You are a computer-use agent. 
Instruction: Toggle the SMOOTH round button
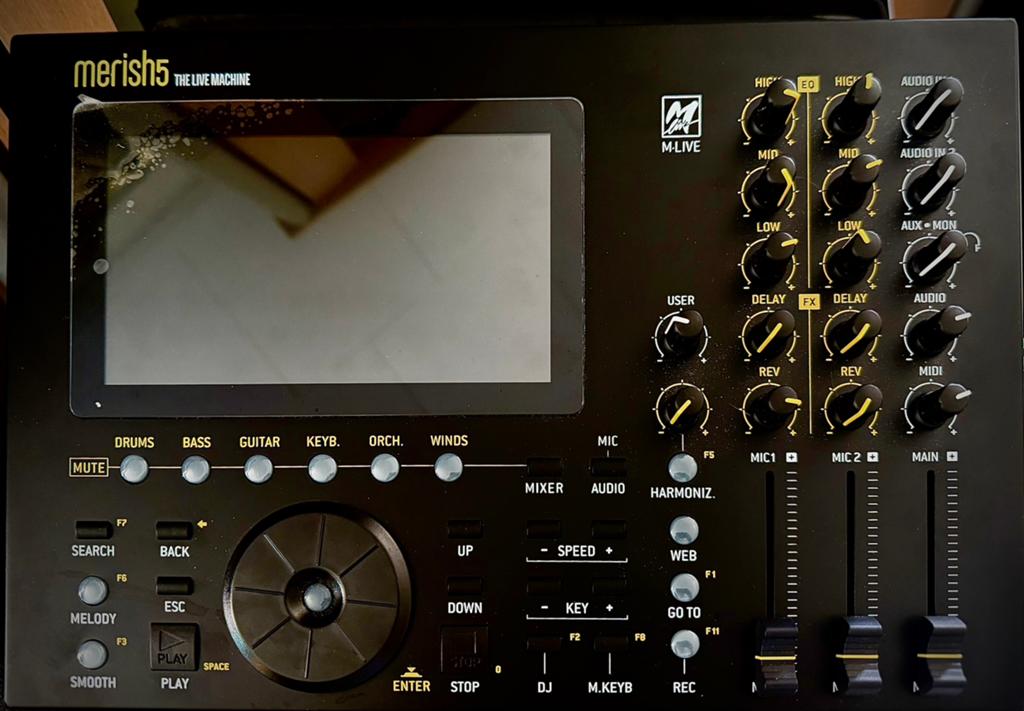tap(92, 654)
